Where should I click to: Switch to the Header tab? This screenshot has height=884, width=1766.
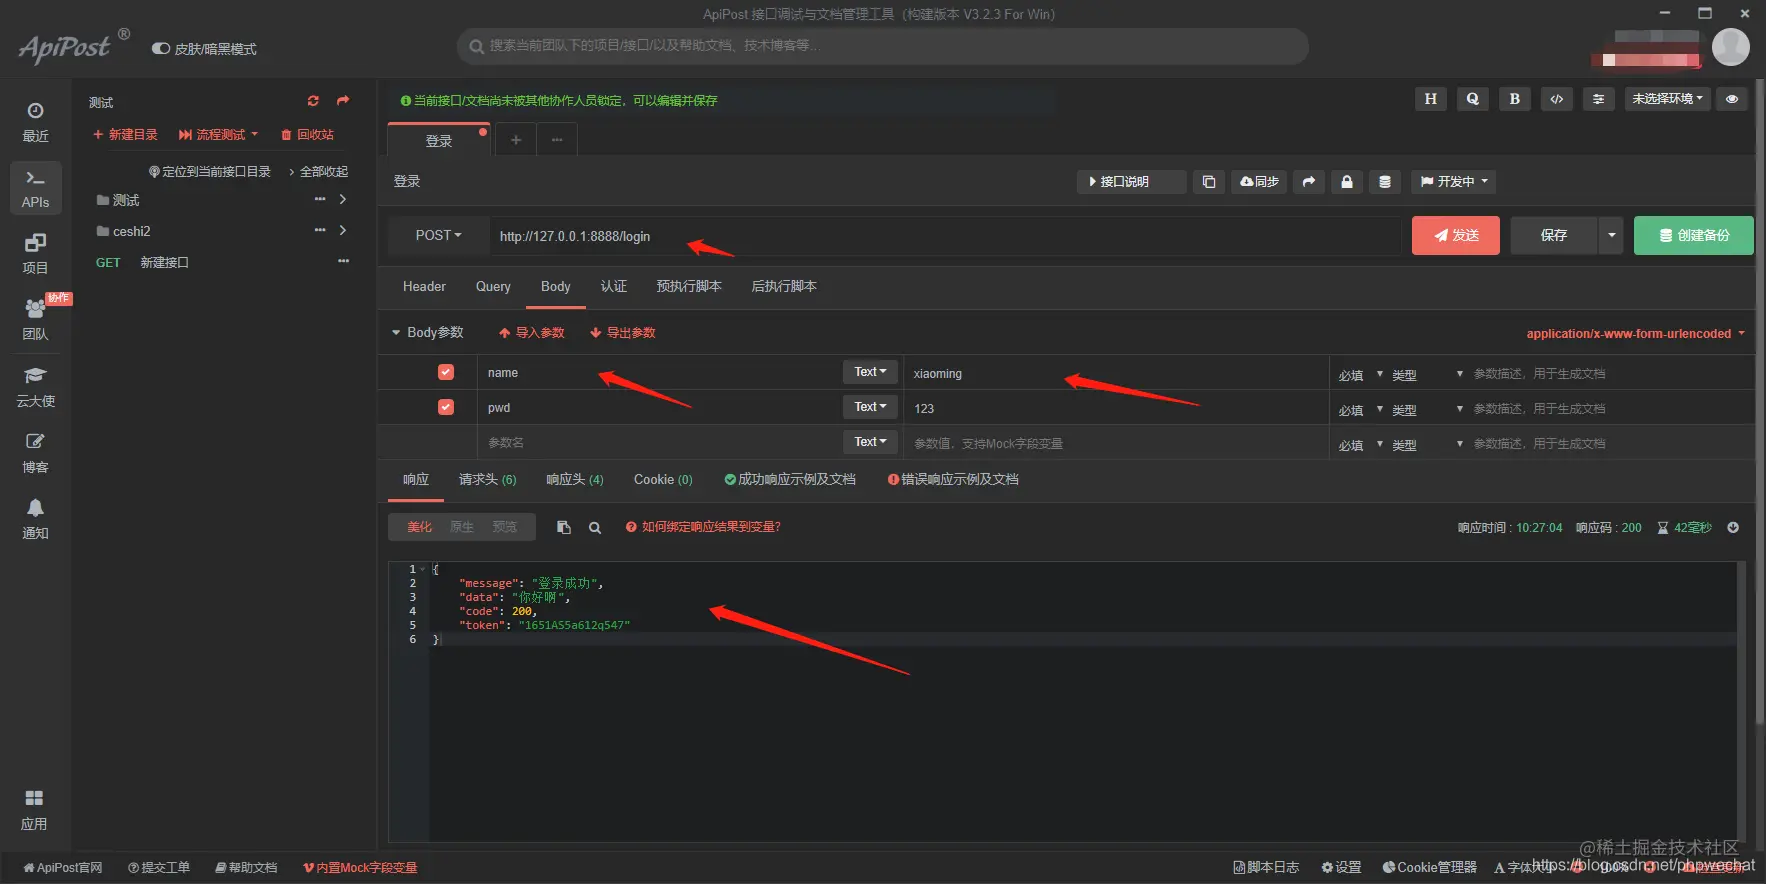click(424, 287)
